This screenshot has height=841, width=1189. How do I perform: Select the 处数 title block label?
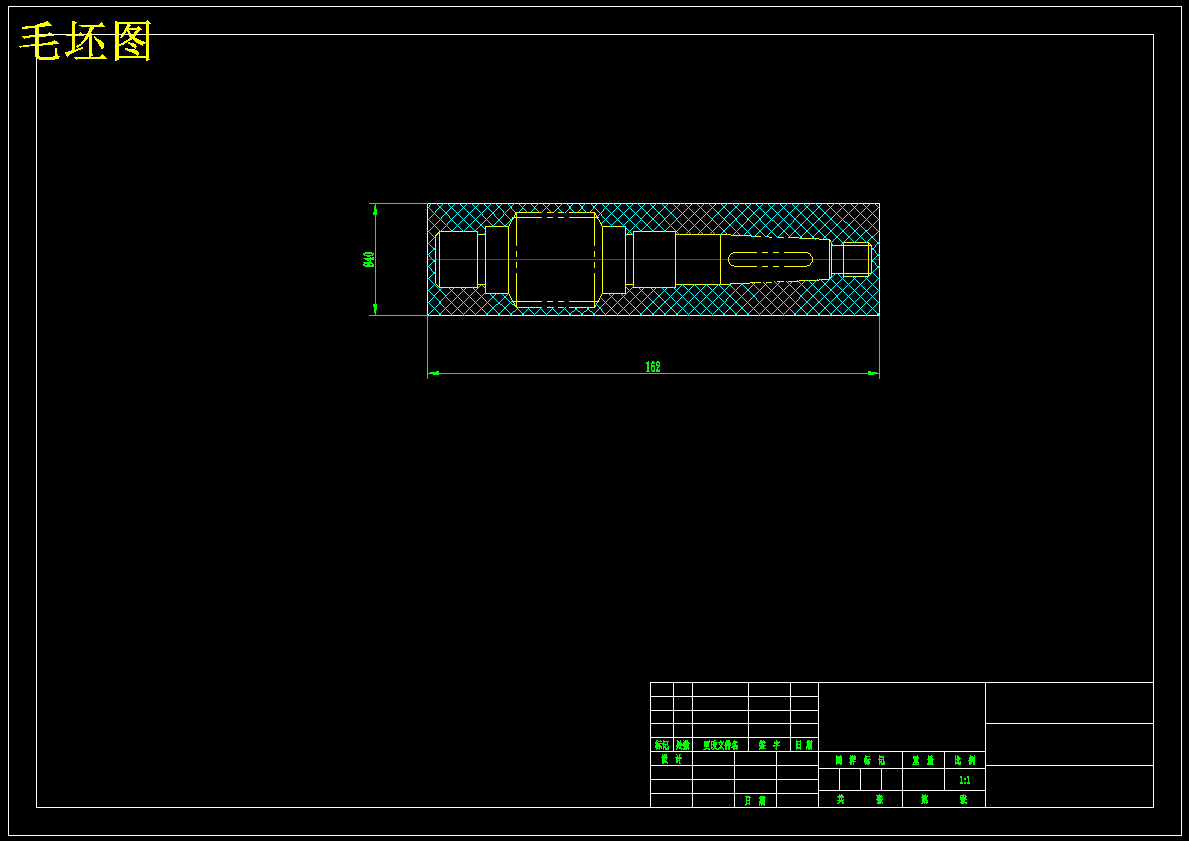682,745
